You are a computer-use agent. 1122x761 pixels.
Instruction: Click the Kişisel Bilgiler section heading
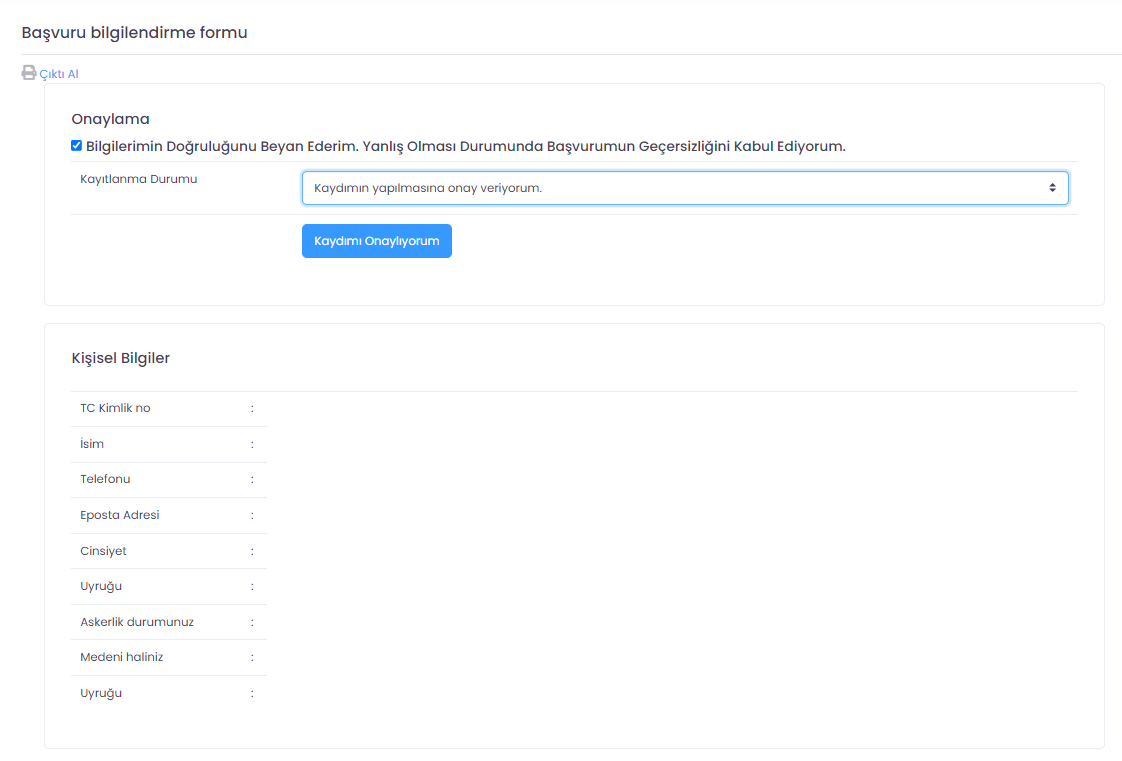click(x=120, y=358)
